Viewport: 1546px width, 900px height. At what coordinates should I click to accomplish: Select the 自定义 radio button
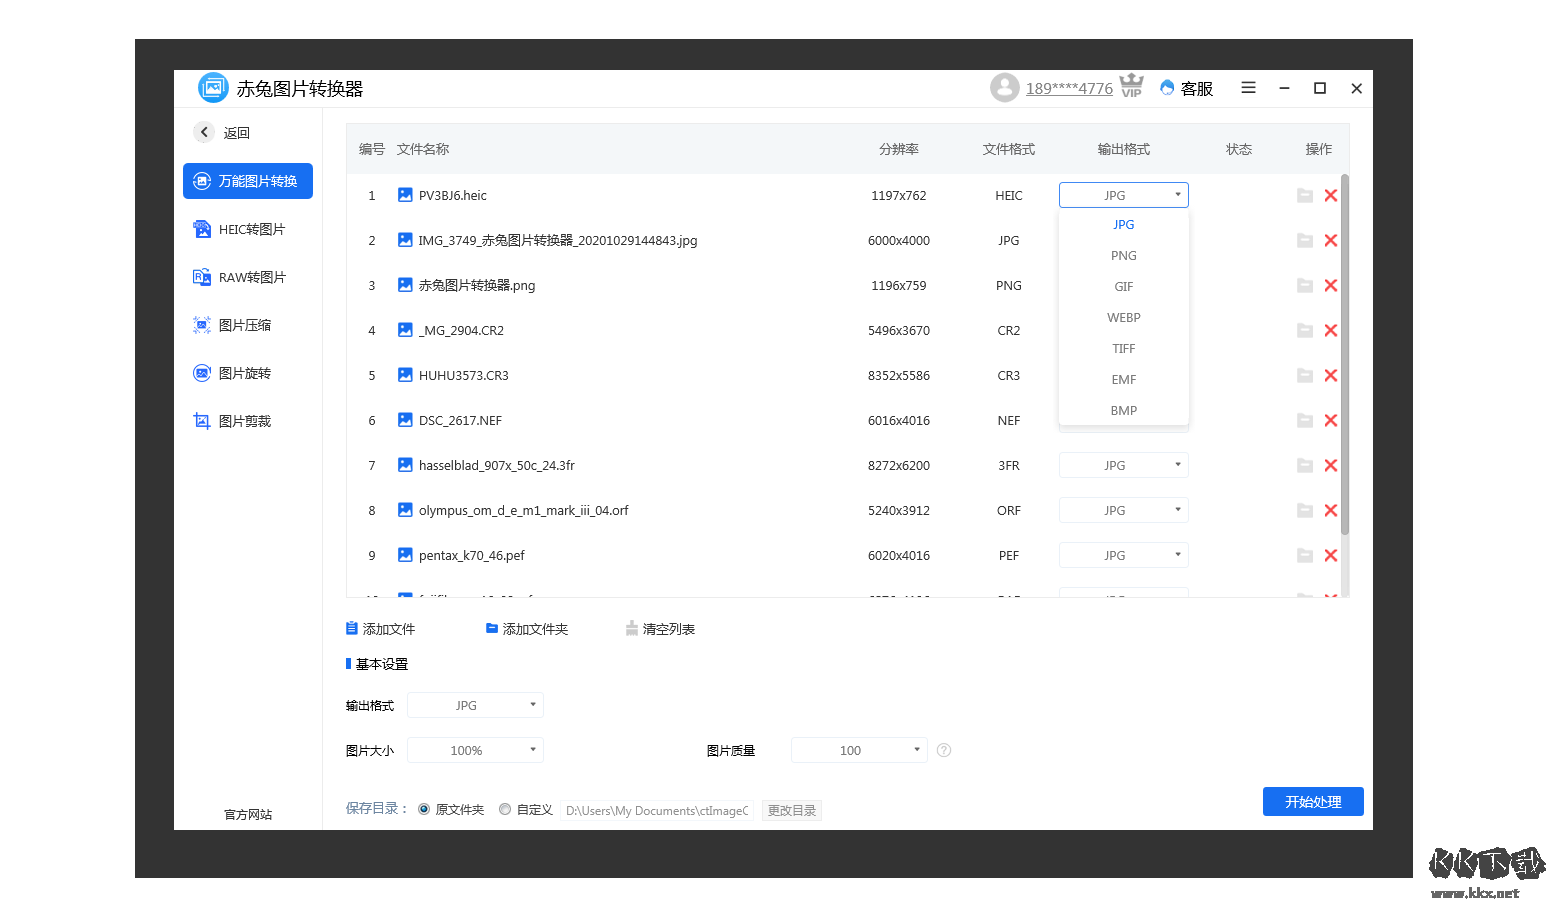(505, 809)
